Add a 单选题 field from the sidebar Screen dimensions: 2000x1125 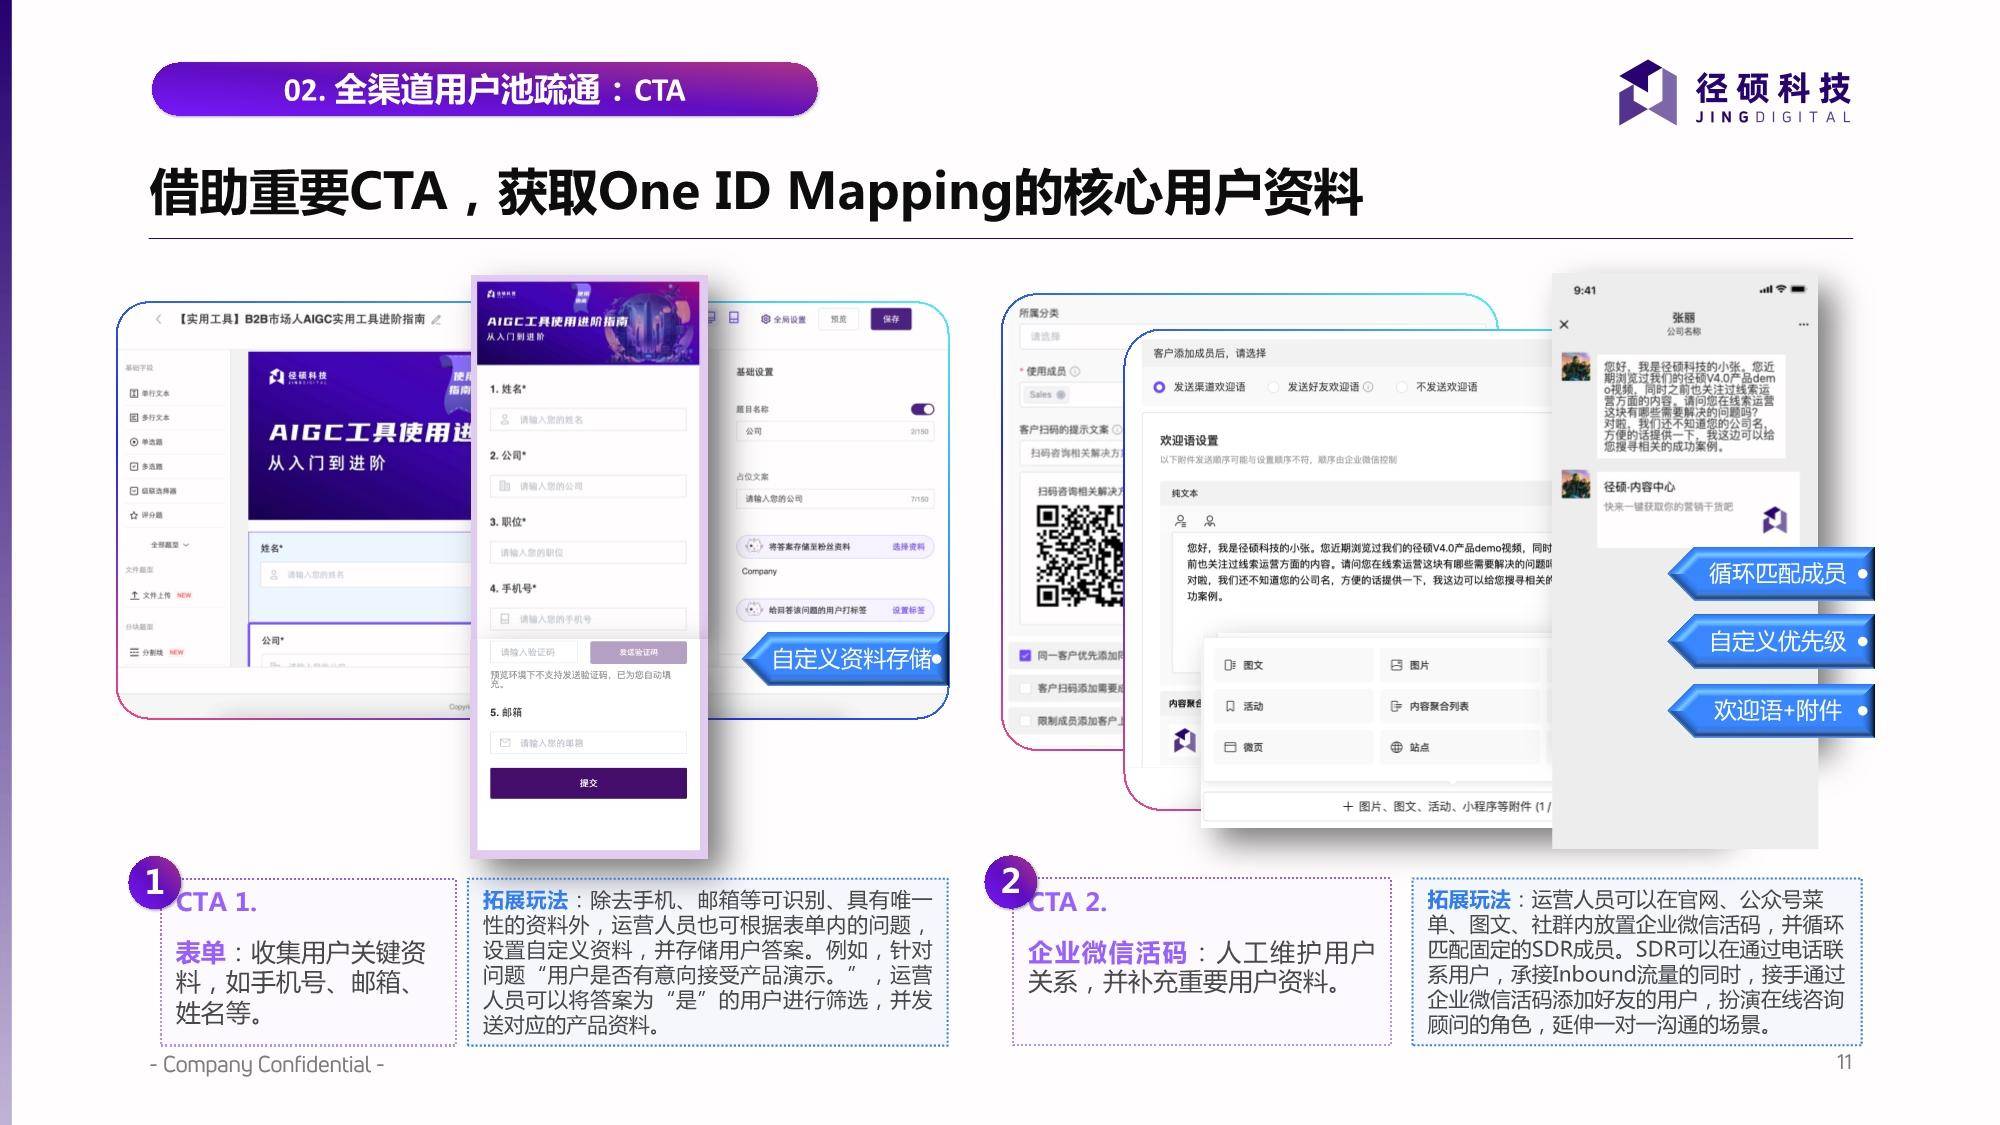147,442
